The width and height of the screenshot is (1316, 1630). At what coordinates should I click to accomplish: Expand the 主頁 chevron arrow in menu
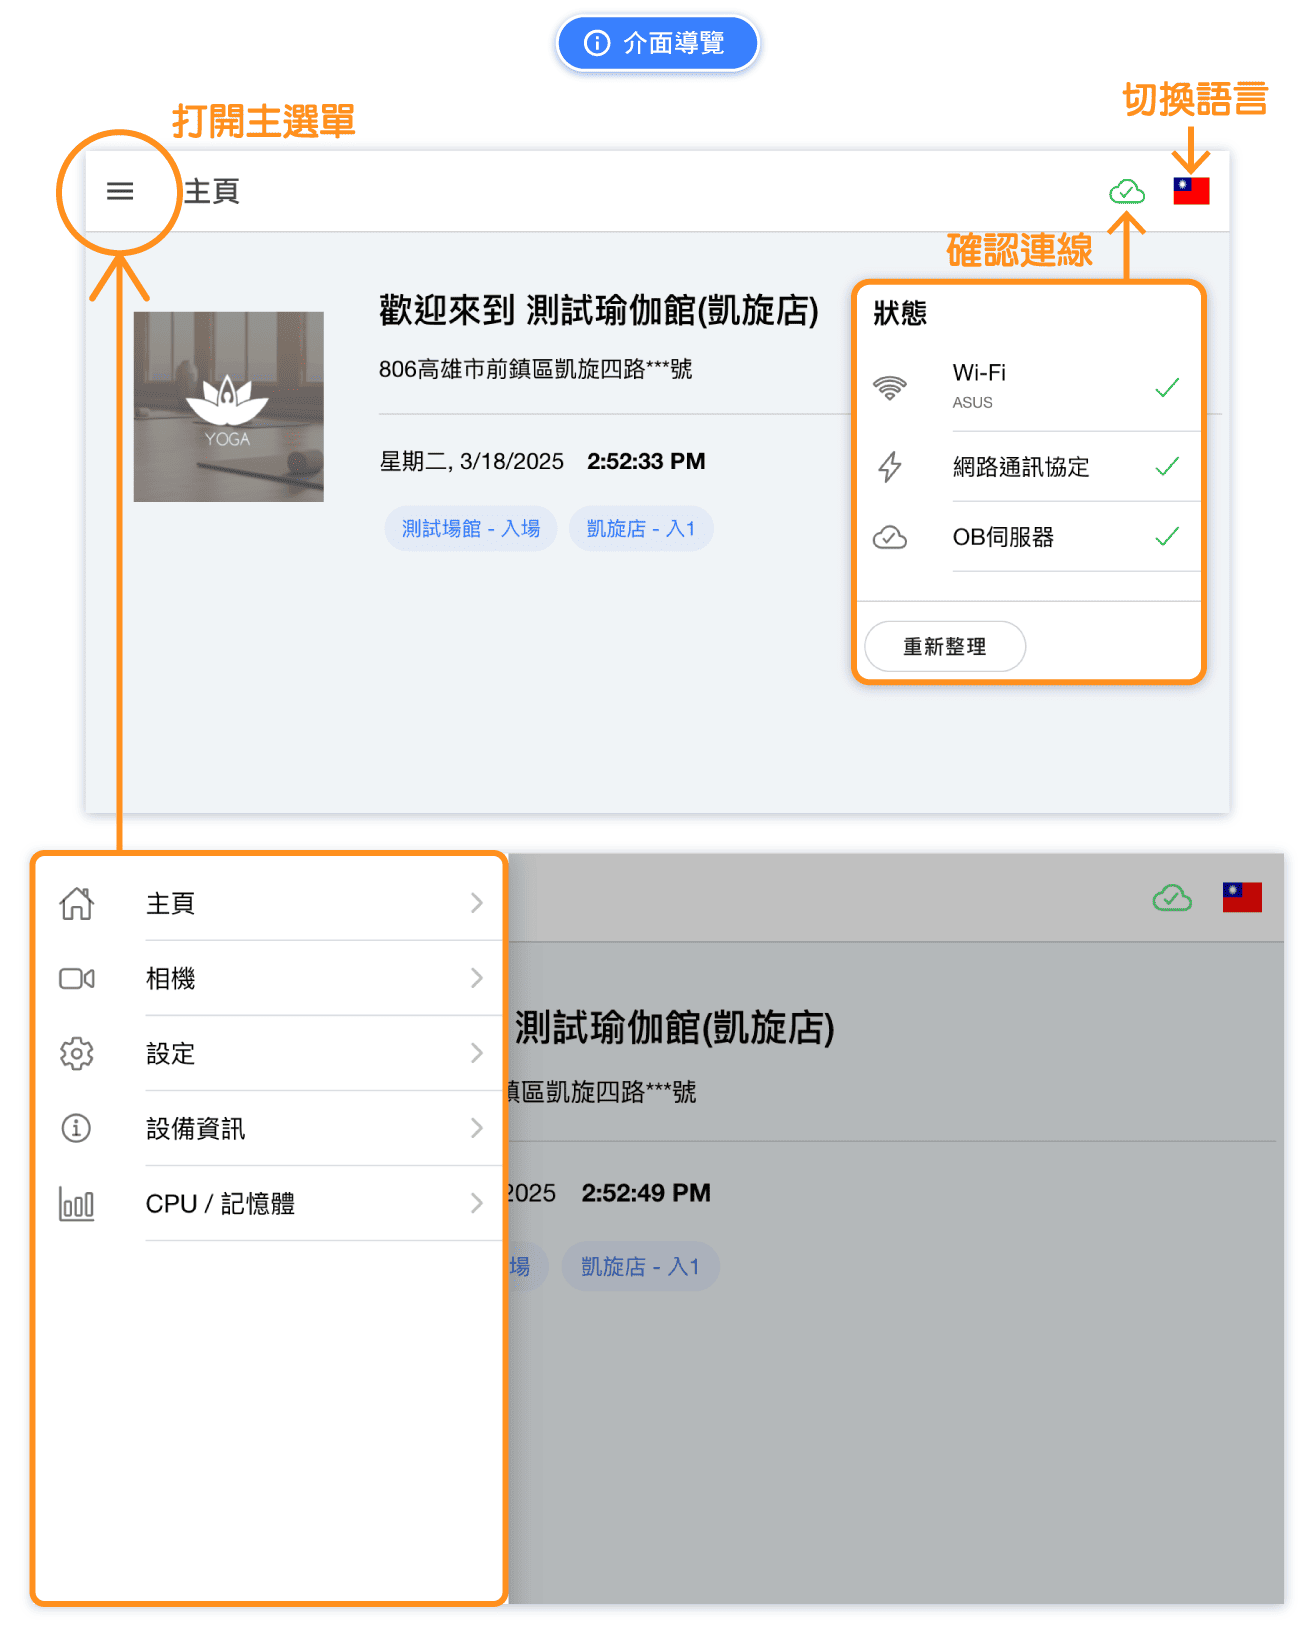477,903
